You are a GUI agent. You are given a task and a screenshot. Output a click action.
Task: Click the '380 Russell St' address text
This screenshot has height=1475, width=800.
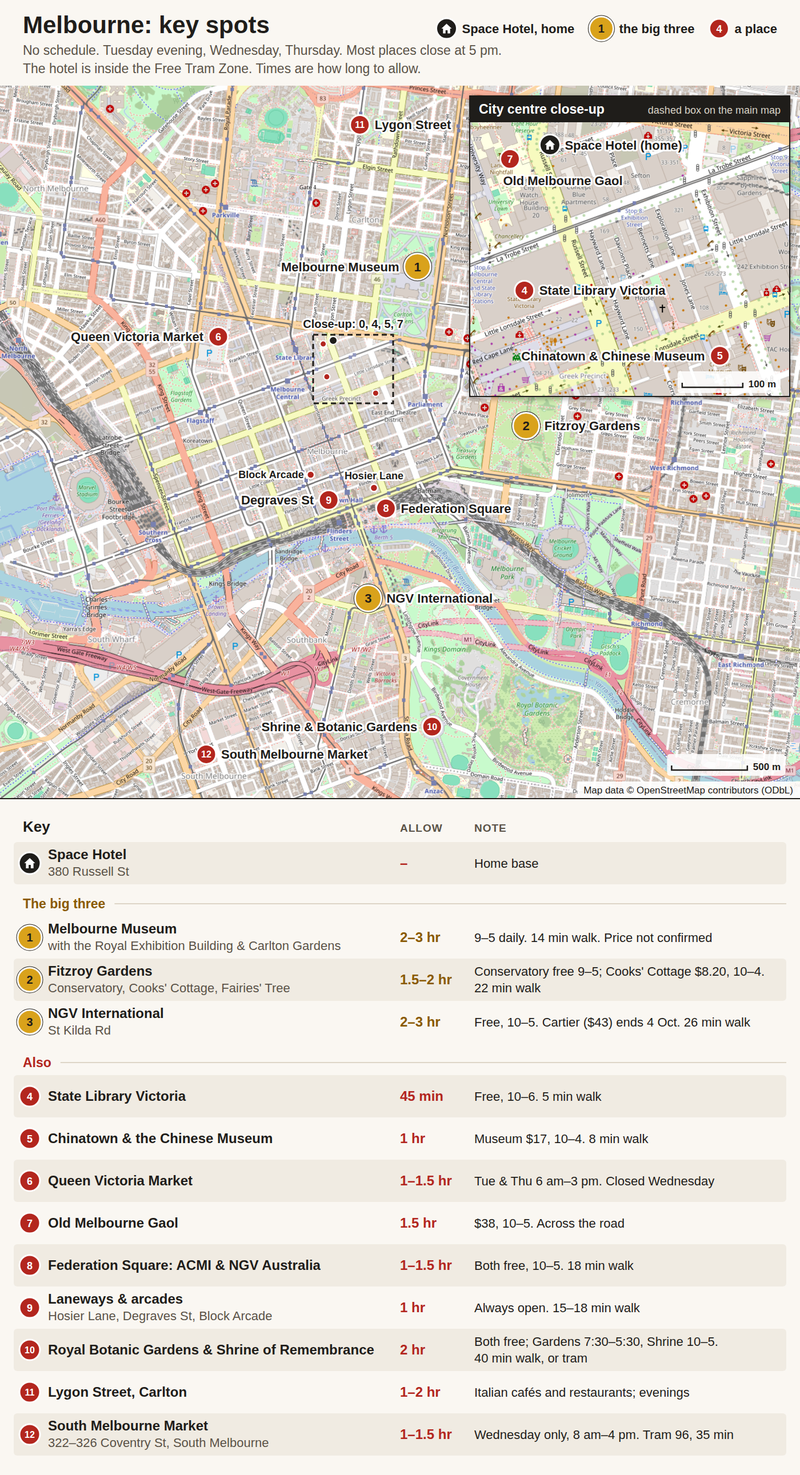click(88, 872)
